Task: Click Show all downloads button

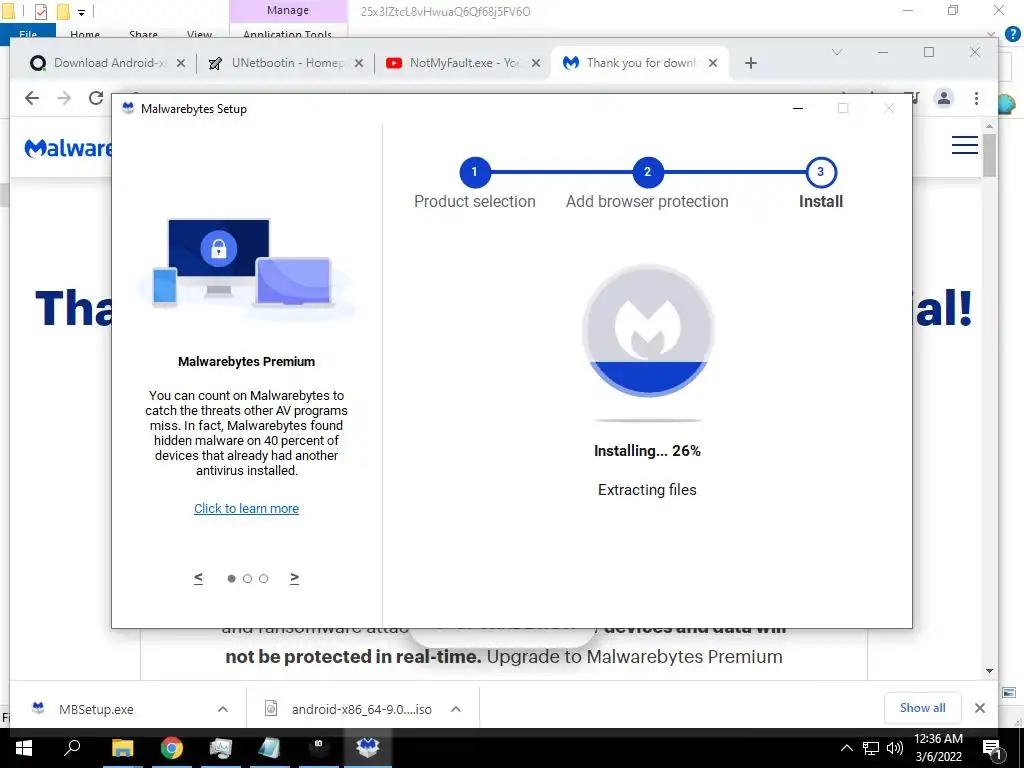Action: 922,708
